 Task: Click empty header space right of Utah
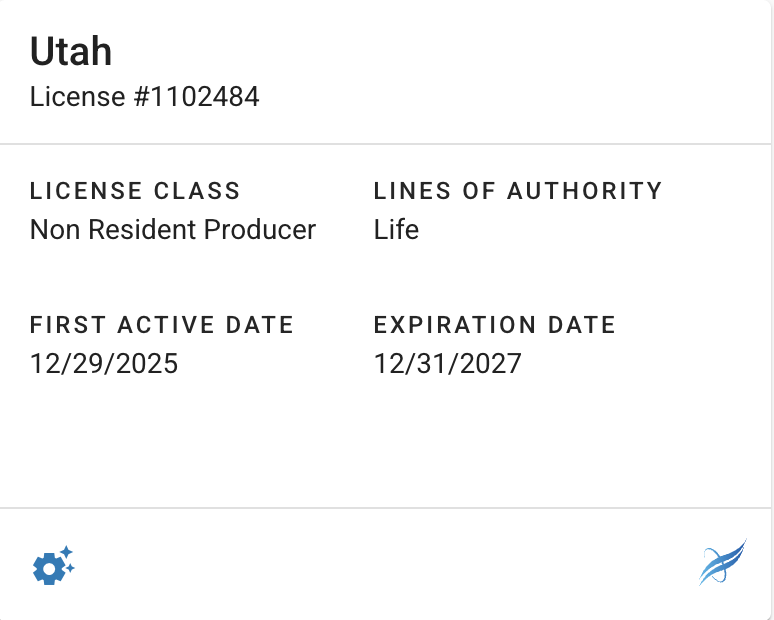coord(450,51)
